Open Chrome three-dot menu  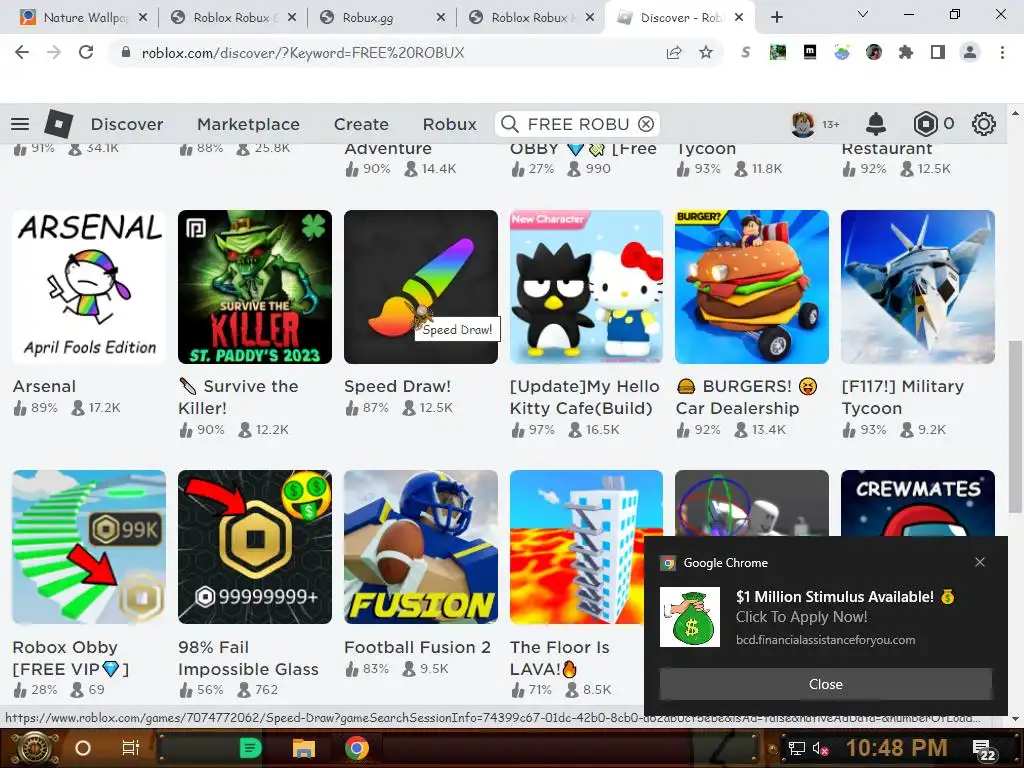pyautogui.click(x=1002, y=53)
